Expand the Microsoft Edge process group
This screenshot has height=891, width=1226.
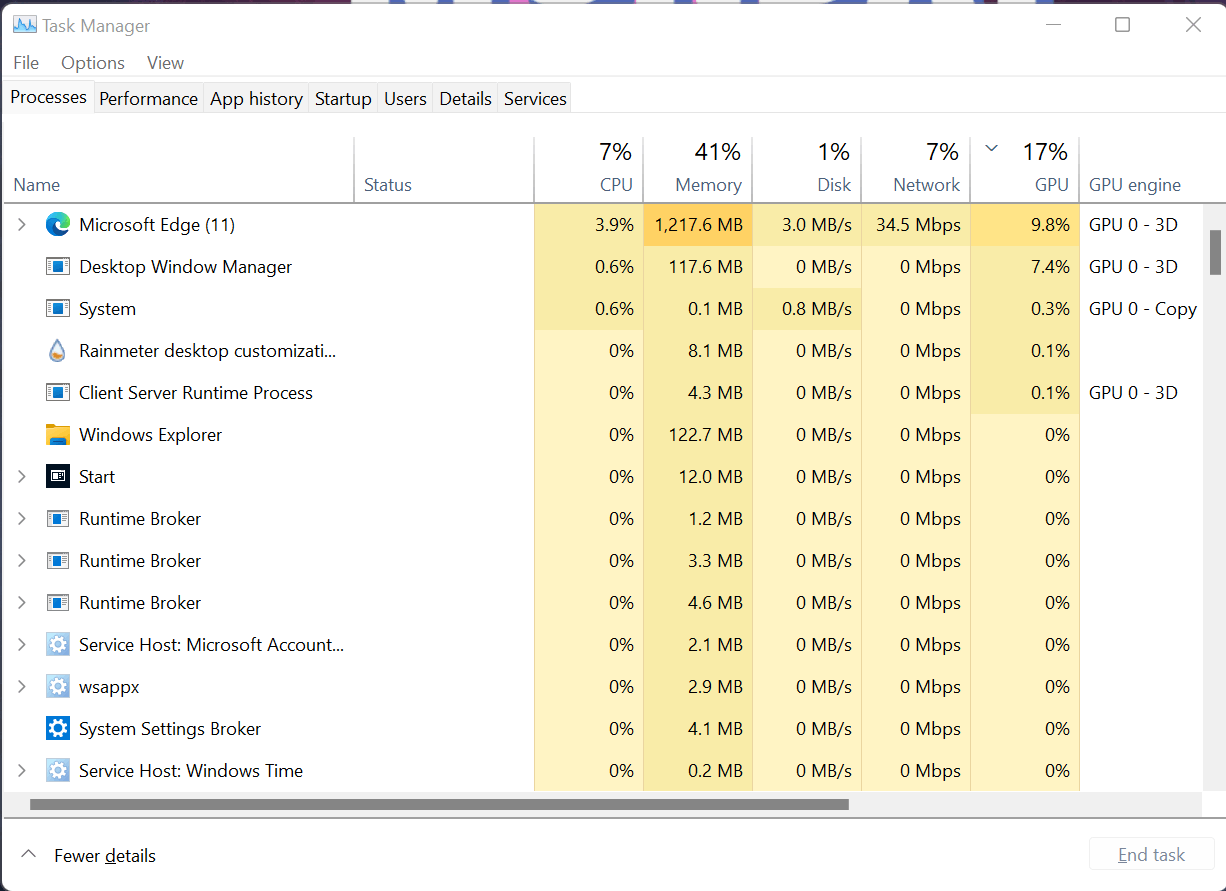point(22,225)
